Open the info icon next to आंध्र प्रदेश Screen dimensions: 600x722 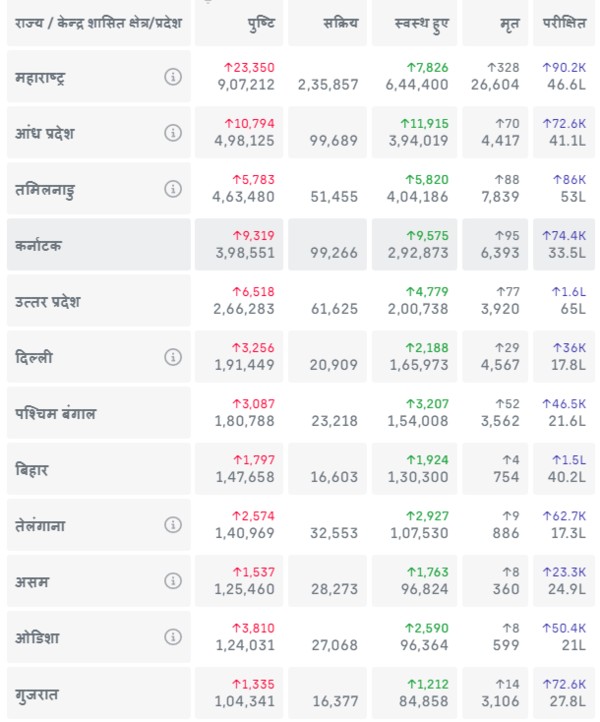173,133
